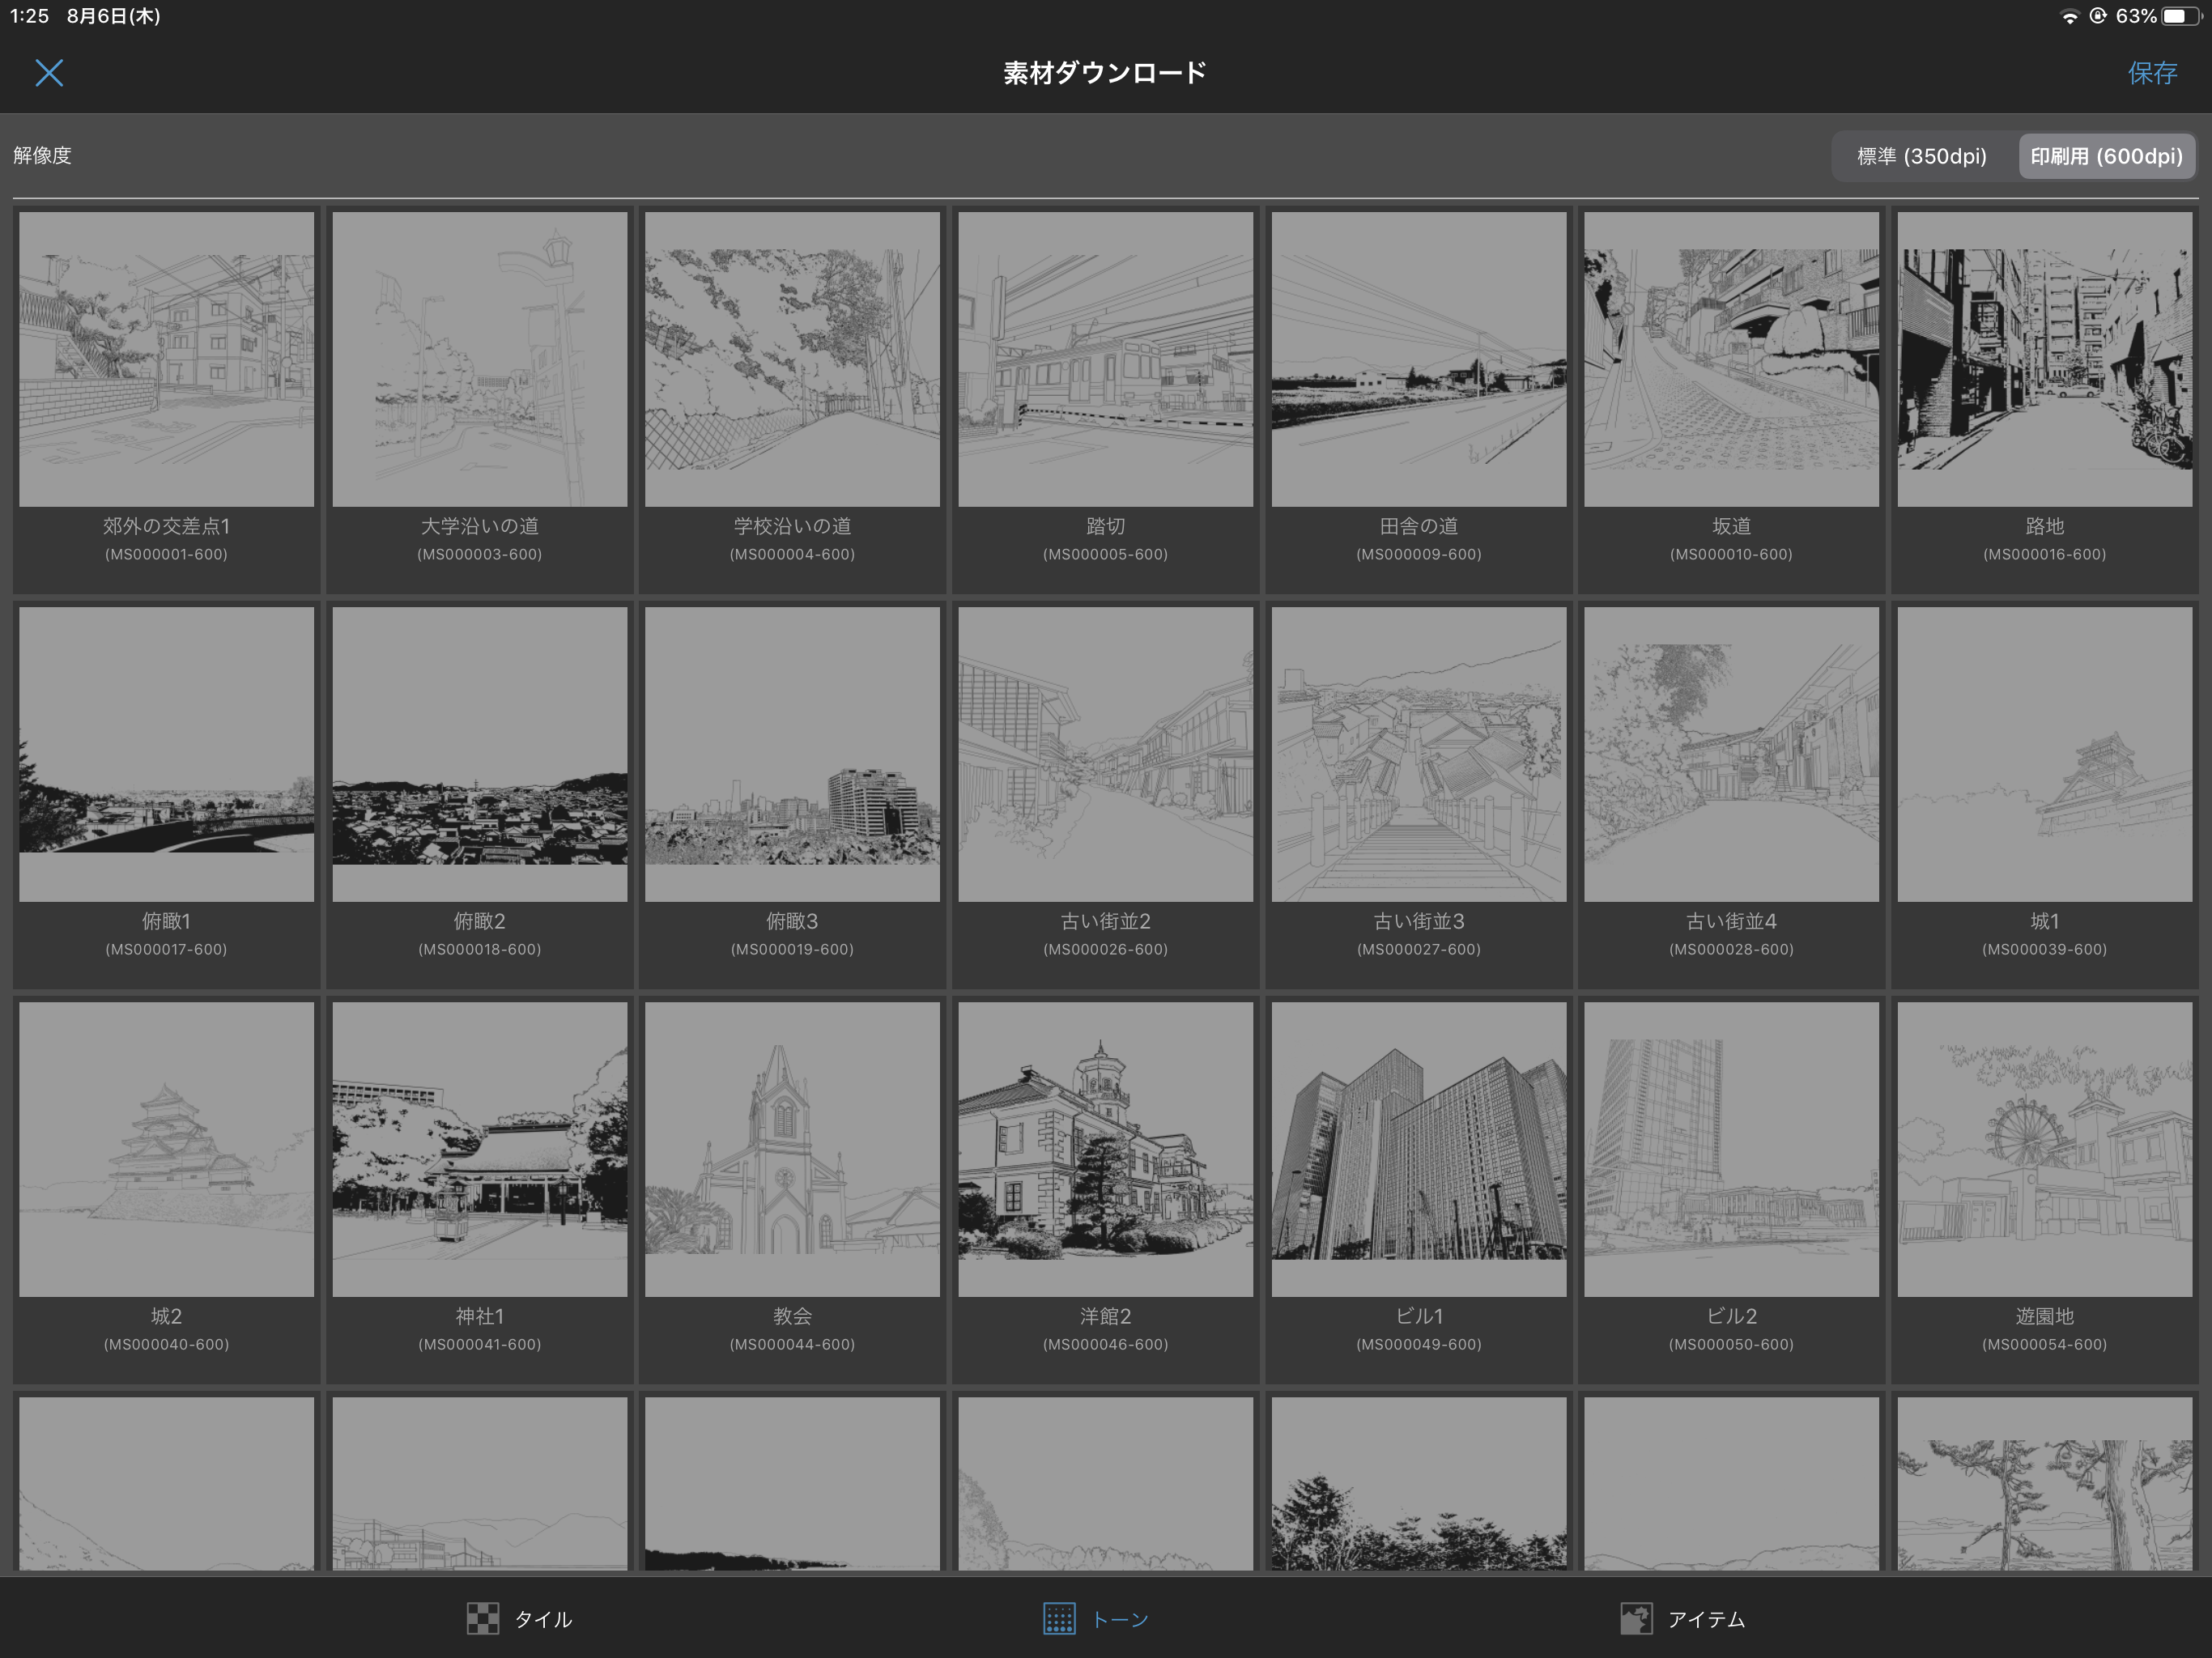Select the 俯瞰3 thumbnail

792,754
